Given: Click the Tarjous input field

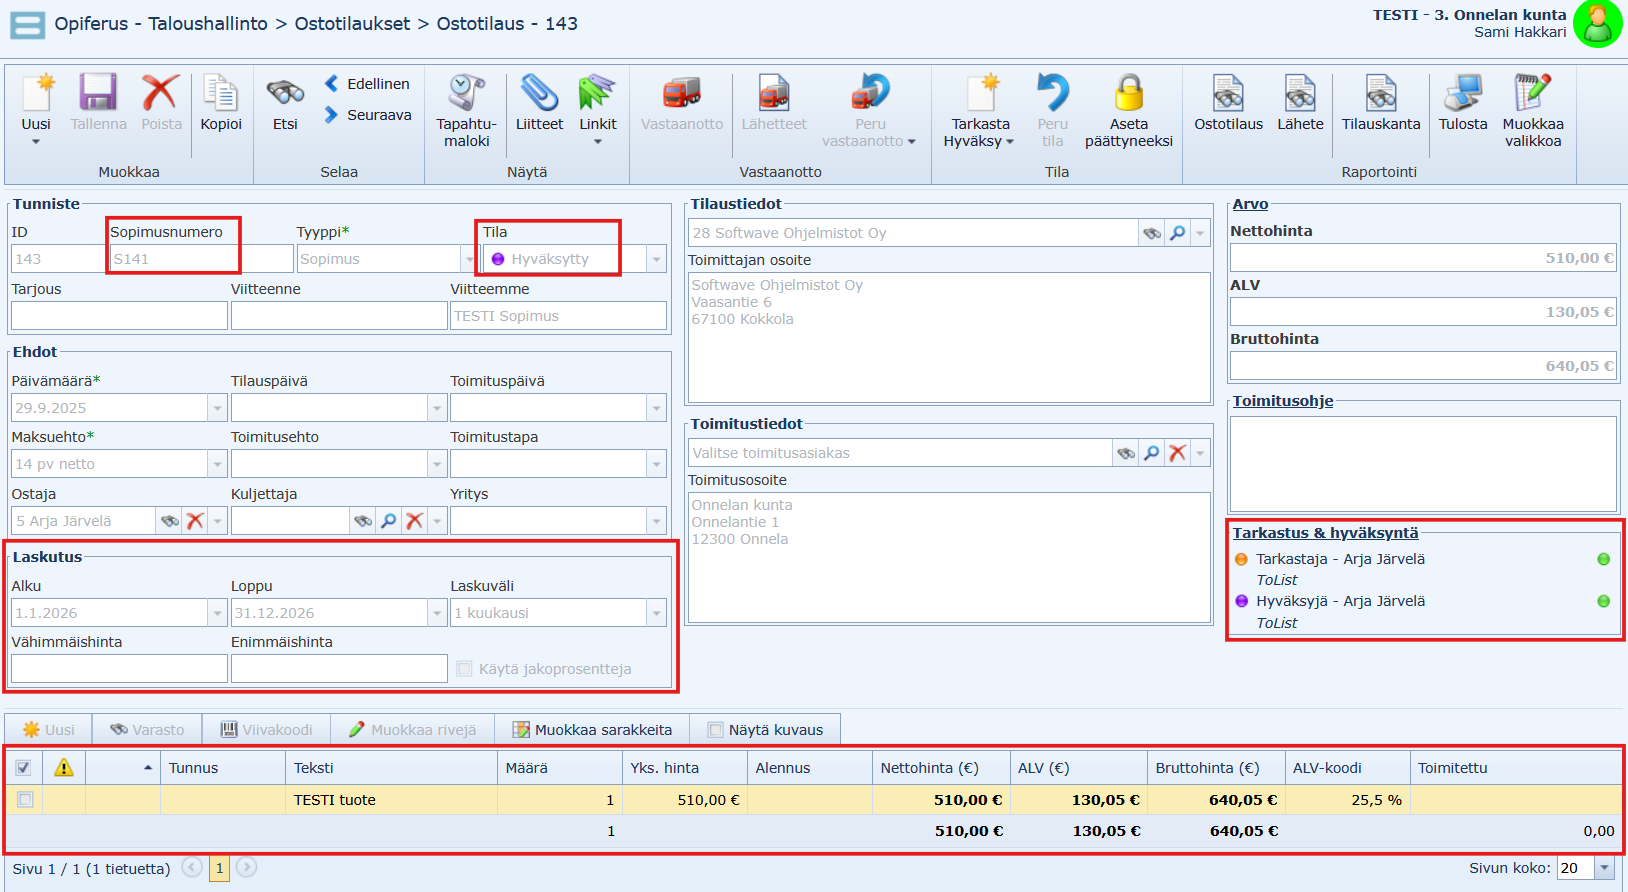Looking at the screenshot, I should tap(119, 316).
